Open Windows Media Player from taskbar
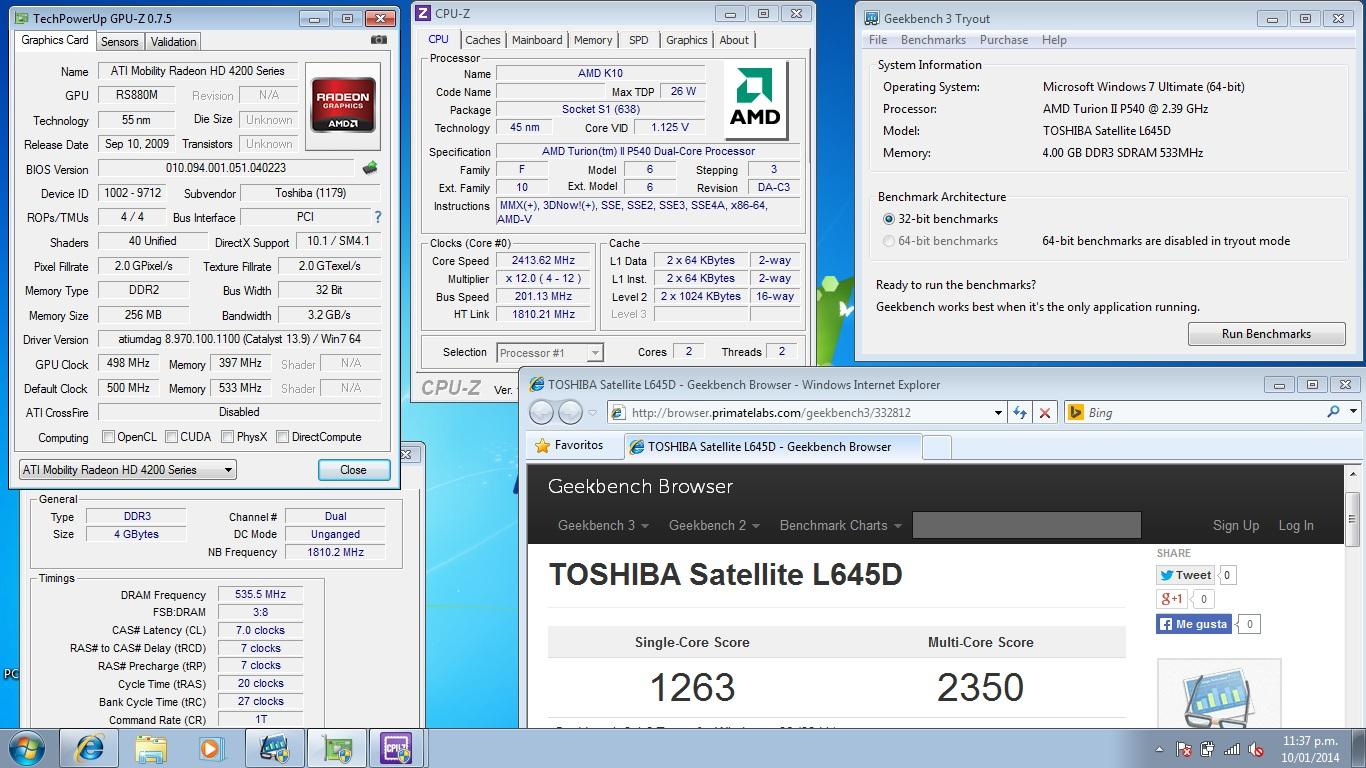 click(x=210, y=748)
